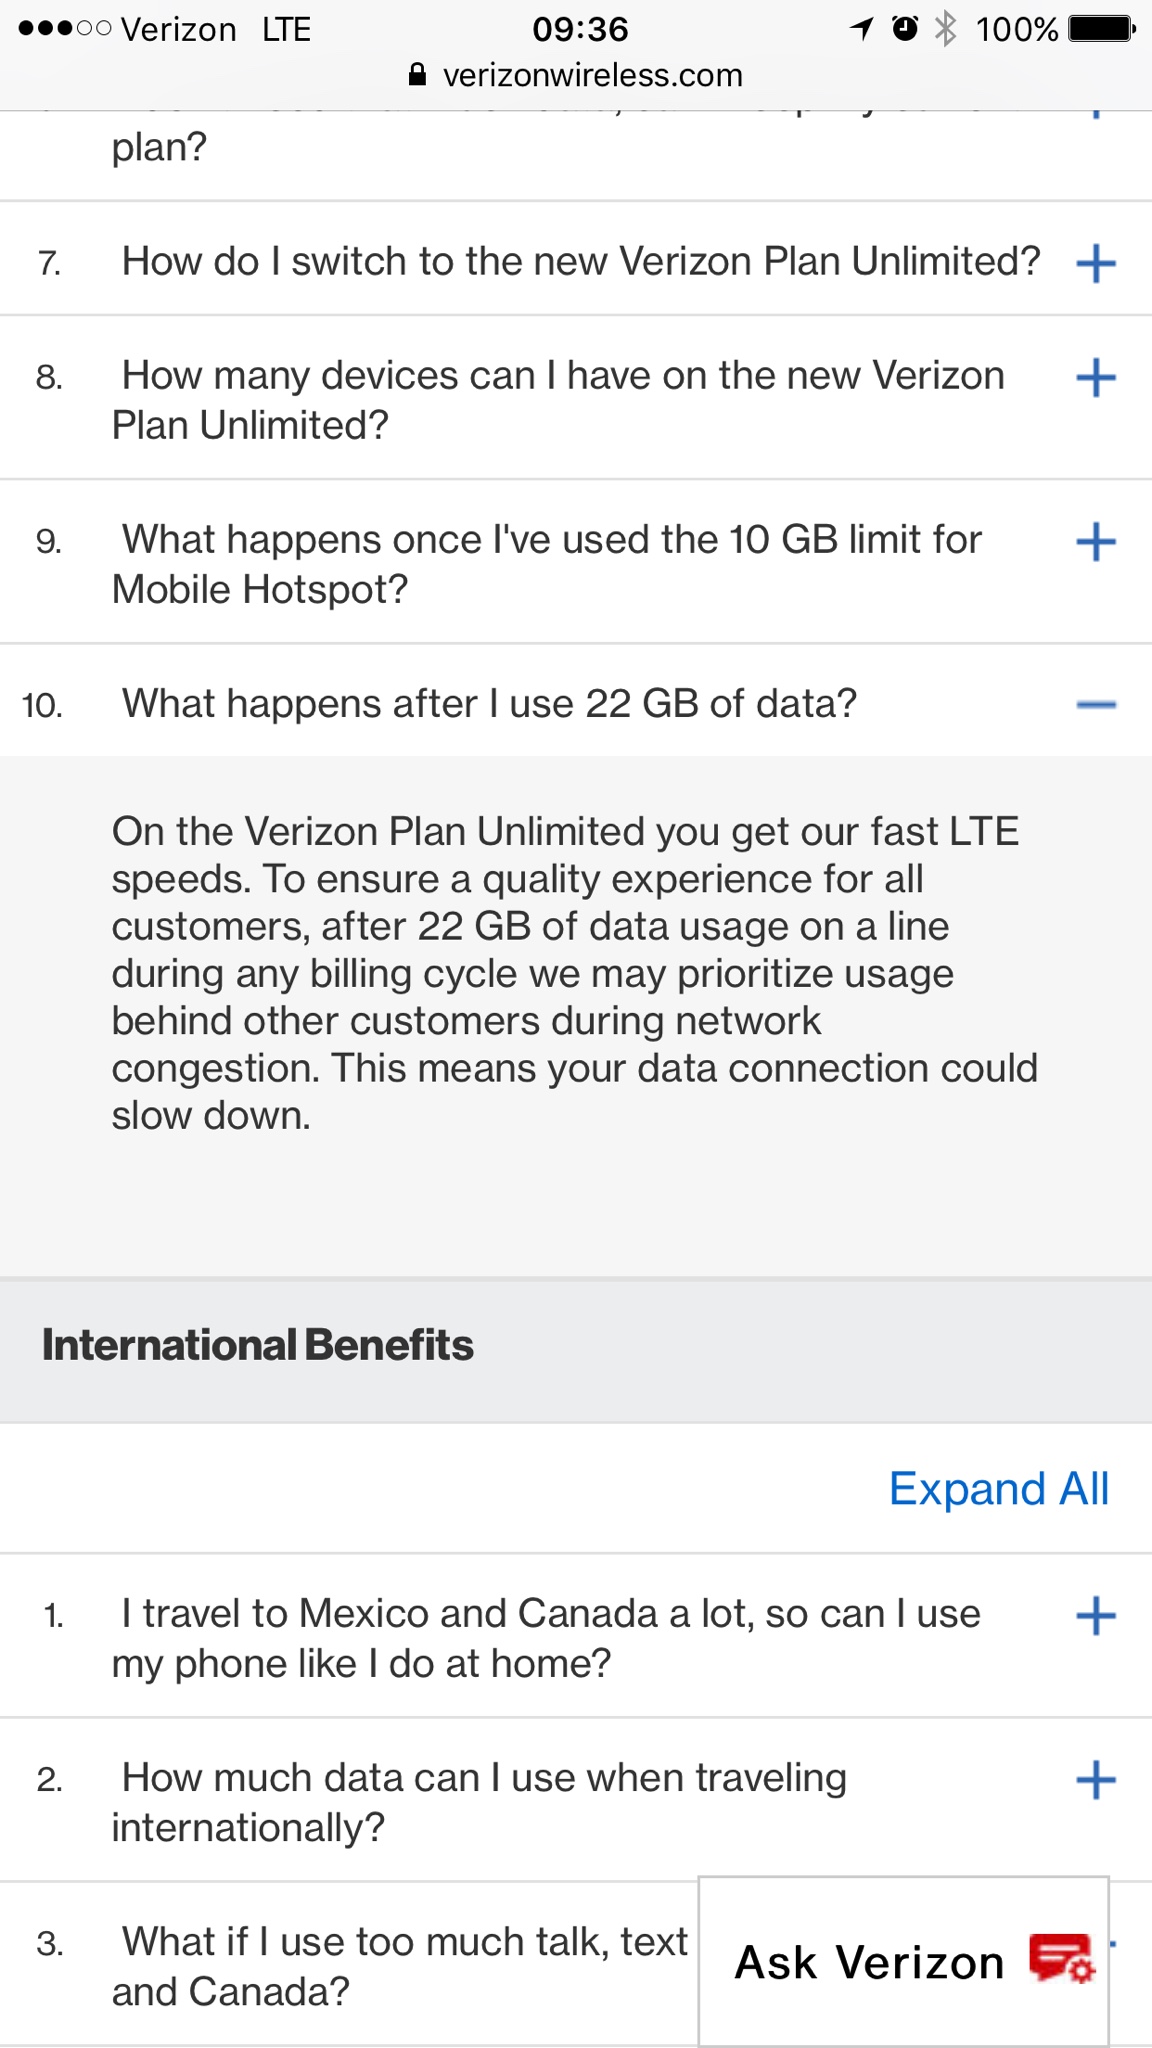Expand question 7 with its plus icon
The image size is (1152, 2048).
tap(1096, 263)
